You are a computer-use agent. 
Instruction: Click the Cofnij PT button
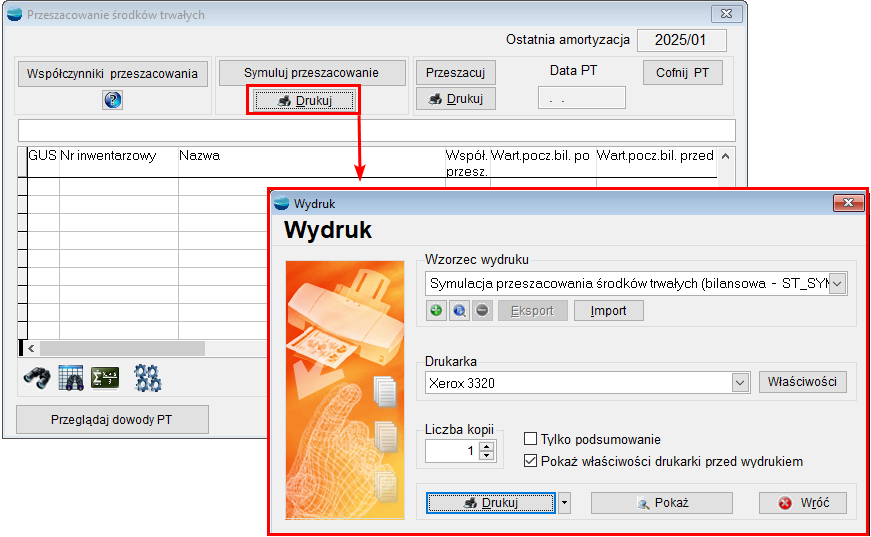pyautogui.click(x=683, y=73)
